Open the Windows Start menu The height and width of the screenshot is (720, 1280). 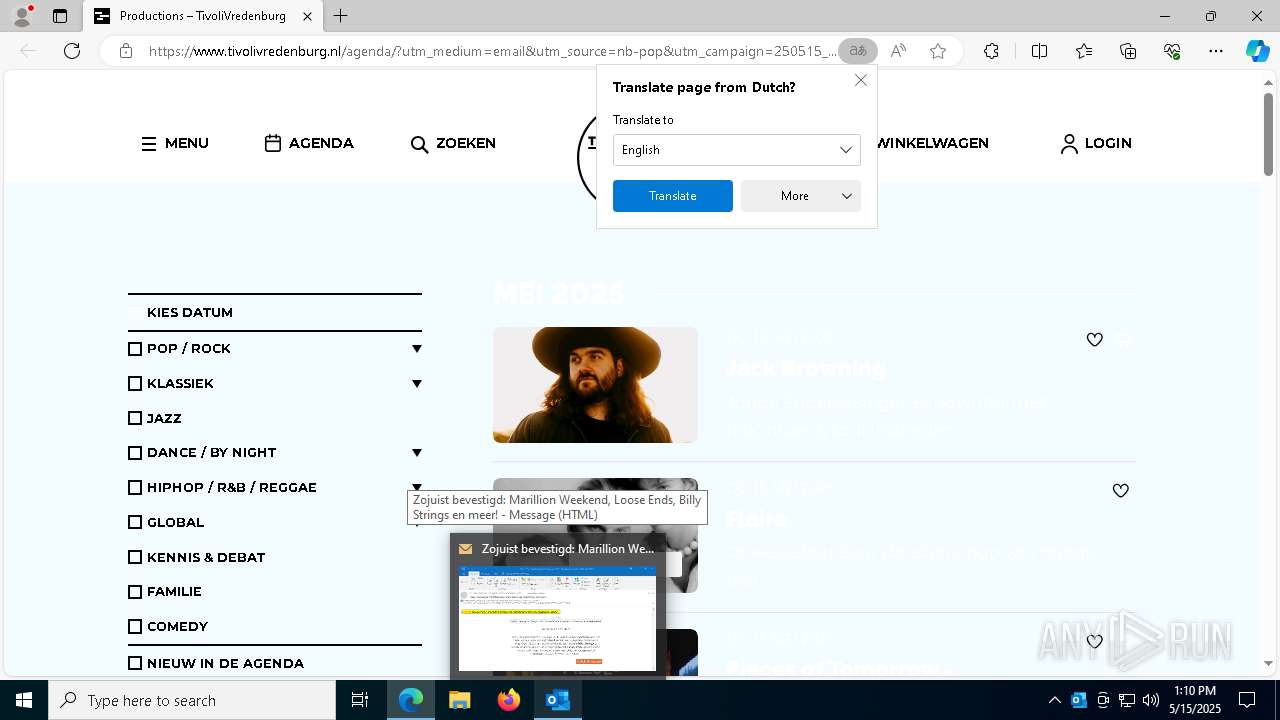pos(24,700)
